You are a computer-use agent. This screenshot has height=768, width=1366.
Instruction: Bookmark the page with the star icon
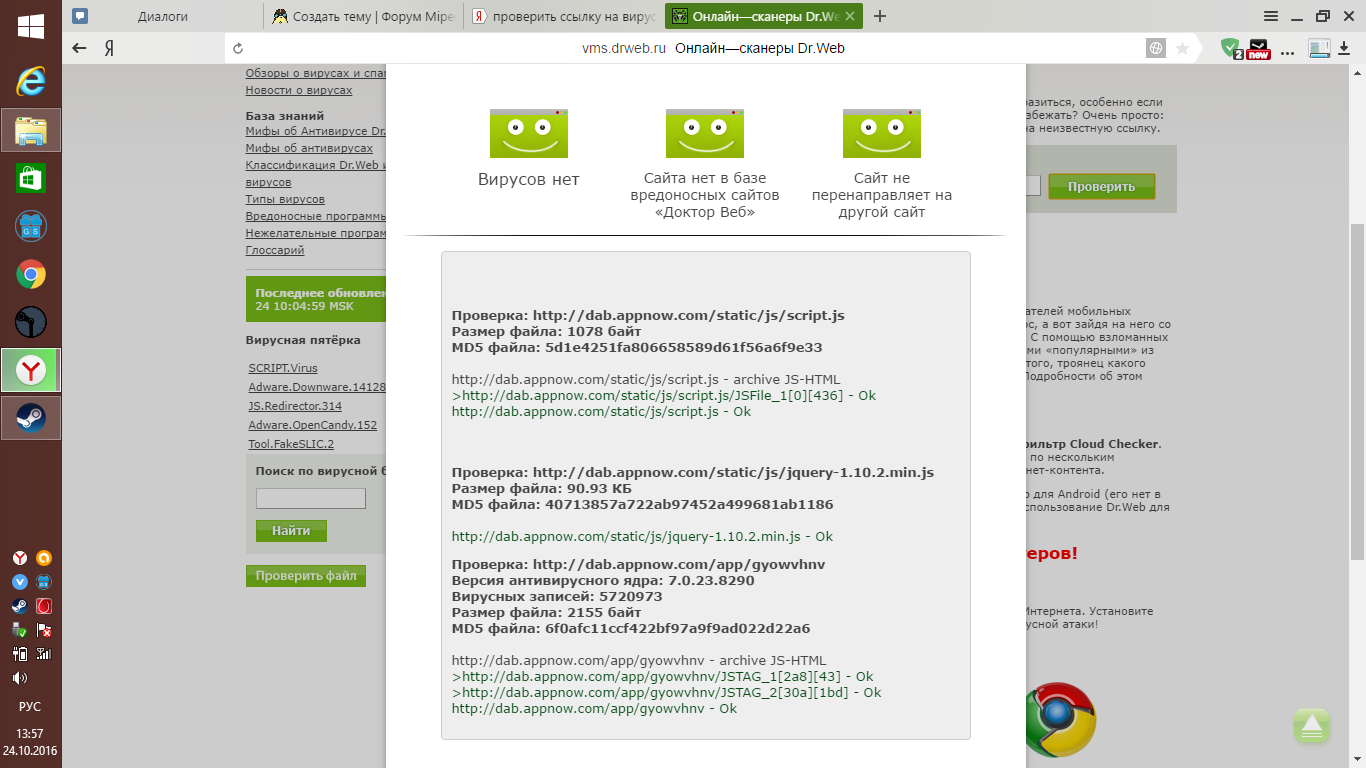[x=1182, y=47]
